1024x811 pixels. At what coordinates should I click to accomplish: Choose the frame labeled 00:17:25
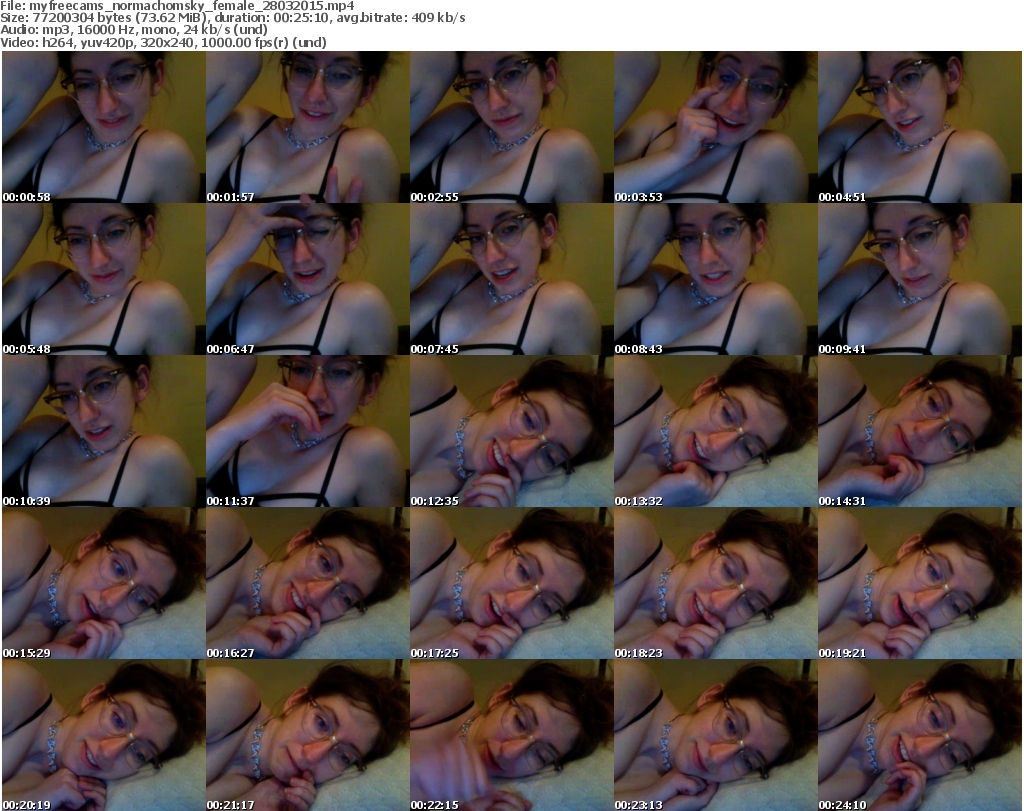(x=511, y=583)
